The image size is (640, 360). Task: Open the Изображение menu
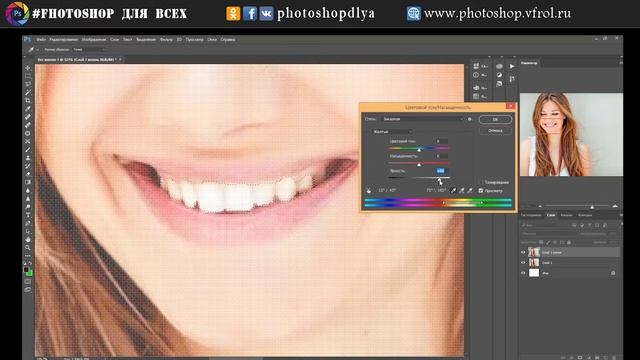click(94, 40)
